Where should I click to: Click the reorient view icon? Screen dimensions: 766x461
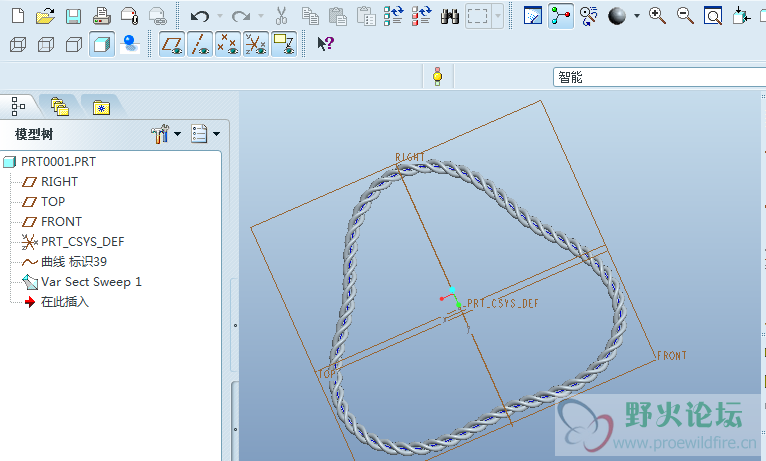741,16
